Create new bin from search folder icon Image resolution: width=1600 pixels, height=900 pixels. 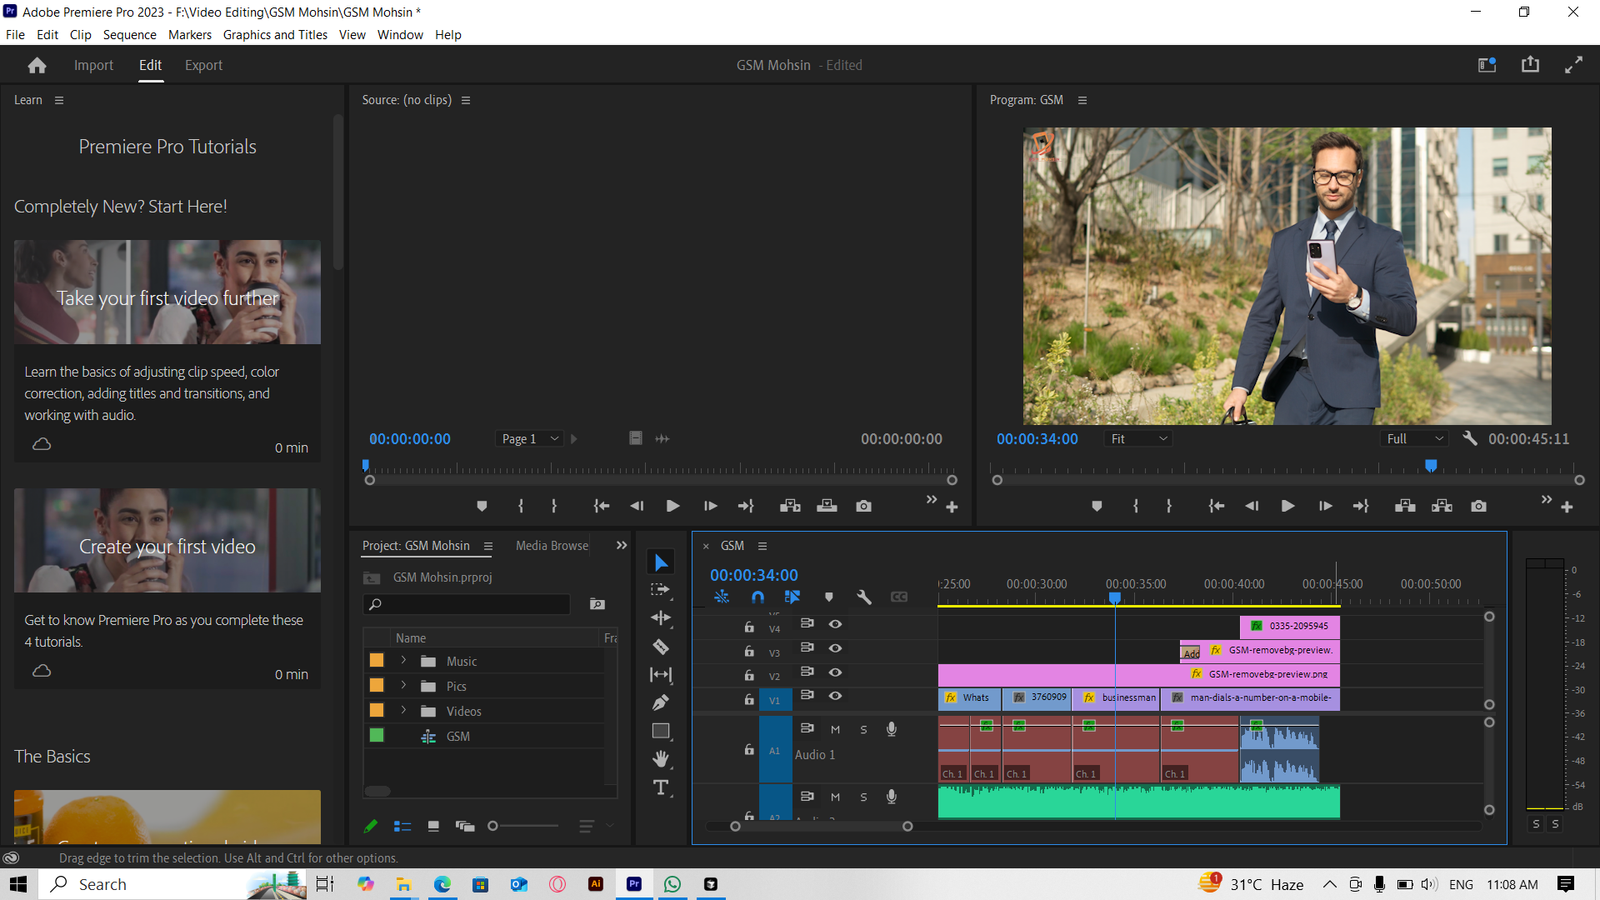pos(597,604)
